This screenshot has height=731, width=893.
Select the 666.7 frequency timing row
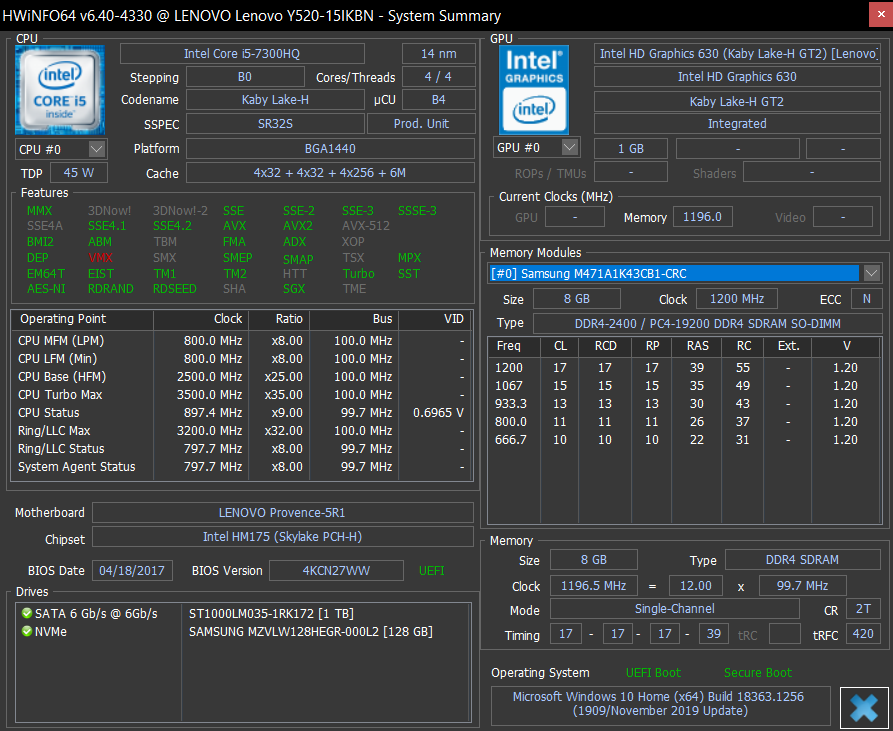click(685, 440)
